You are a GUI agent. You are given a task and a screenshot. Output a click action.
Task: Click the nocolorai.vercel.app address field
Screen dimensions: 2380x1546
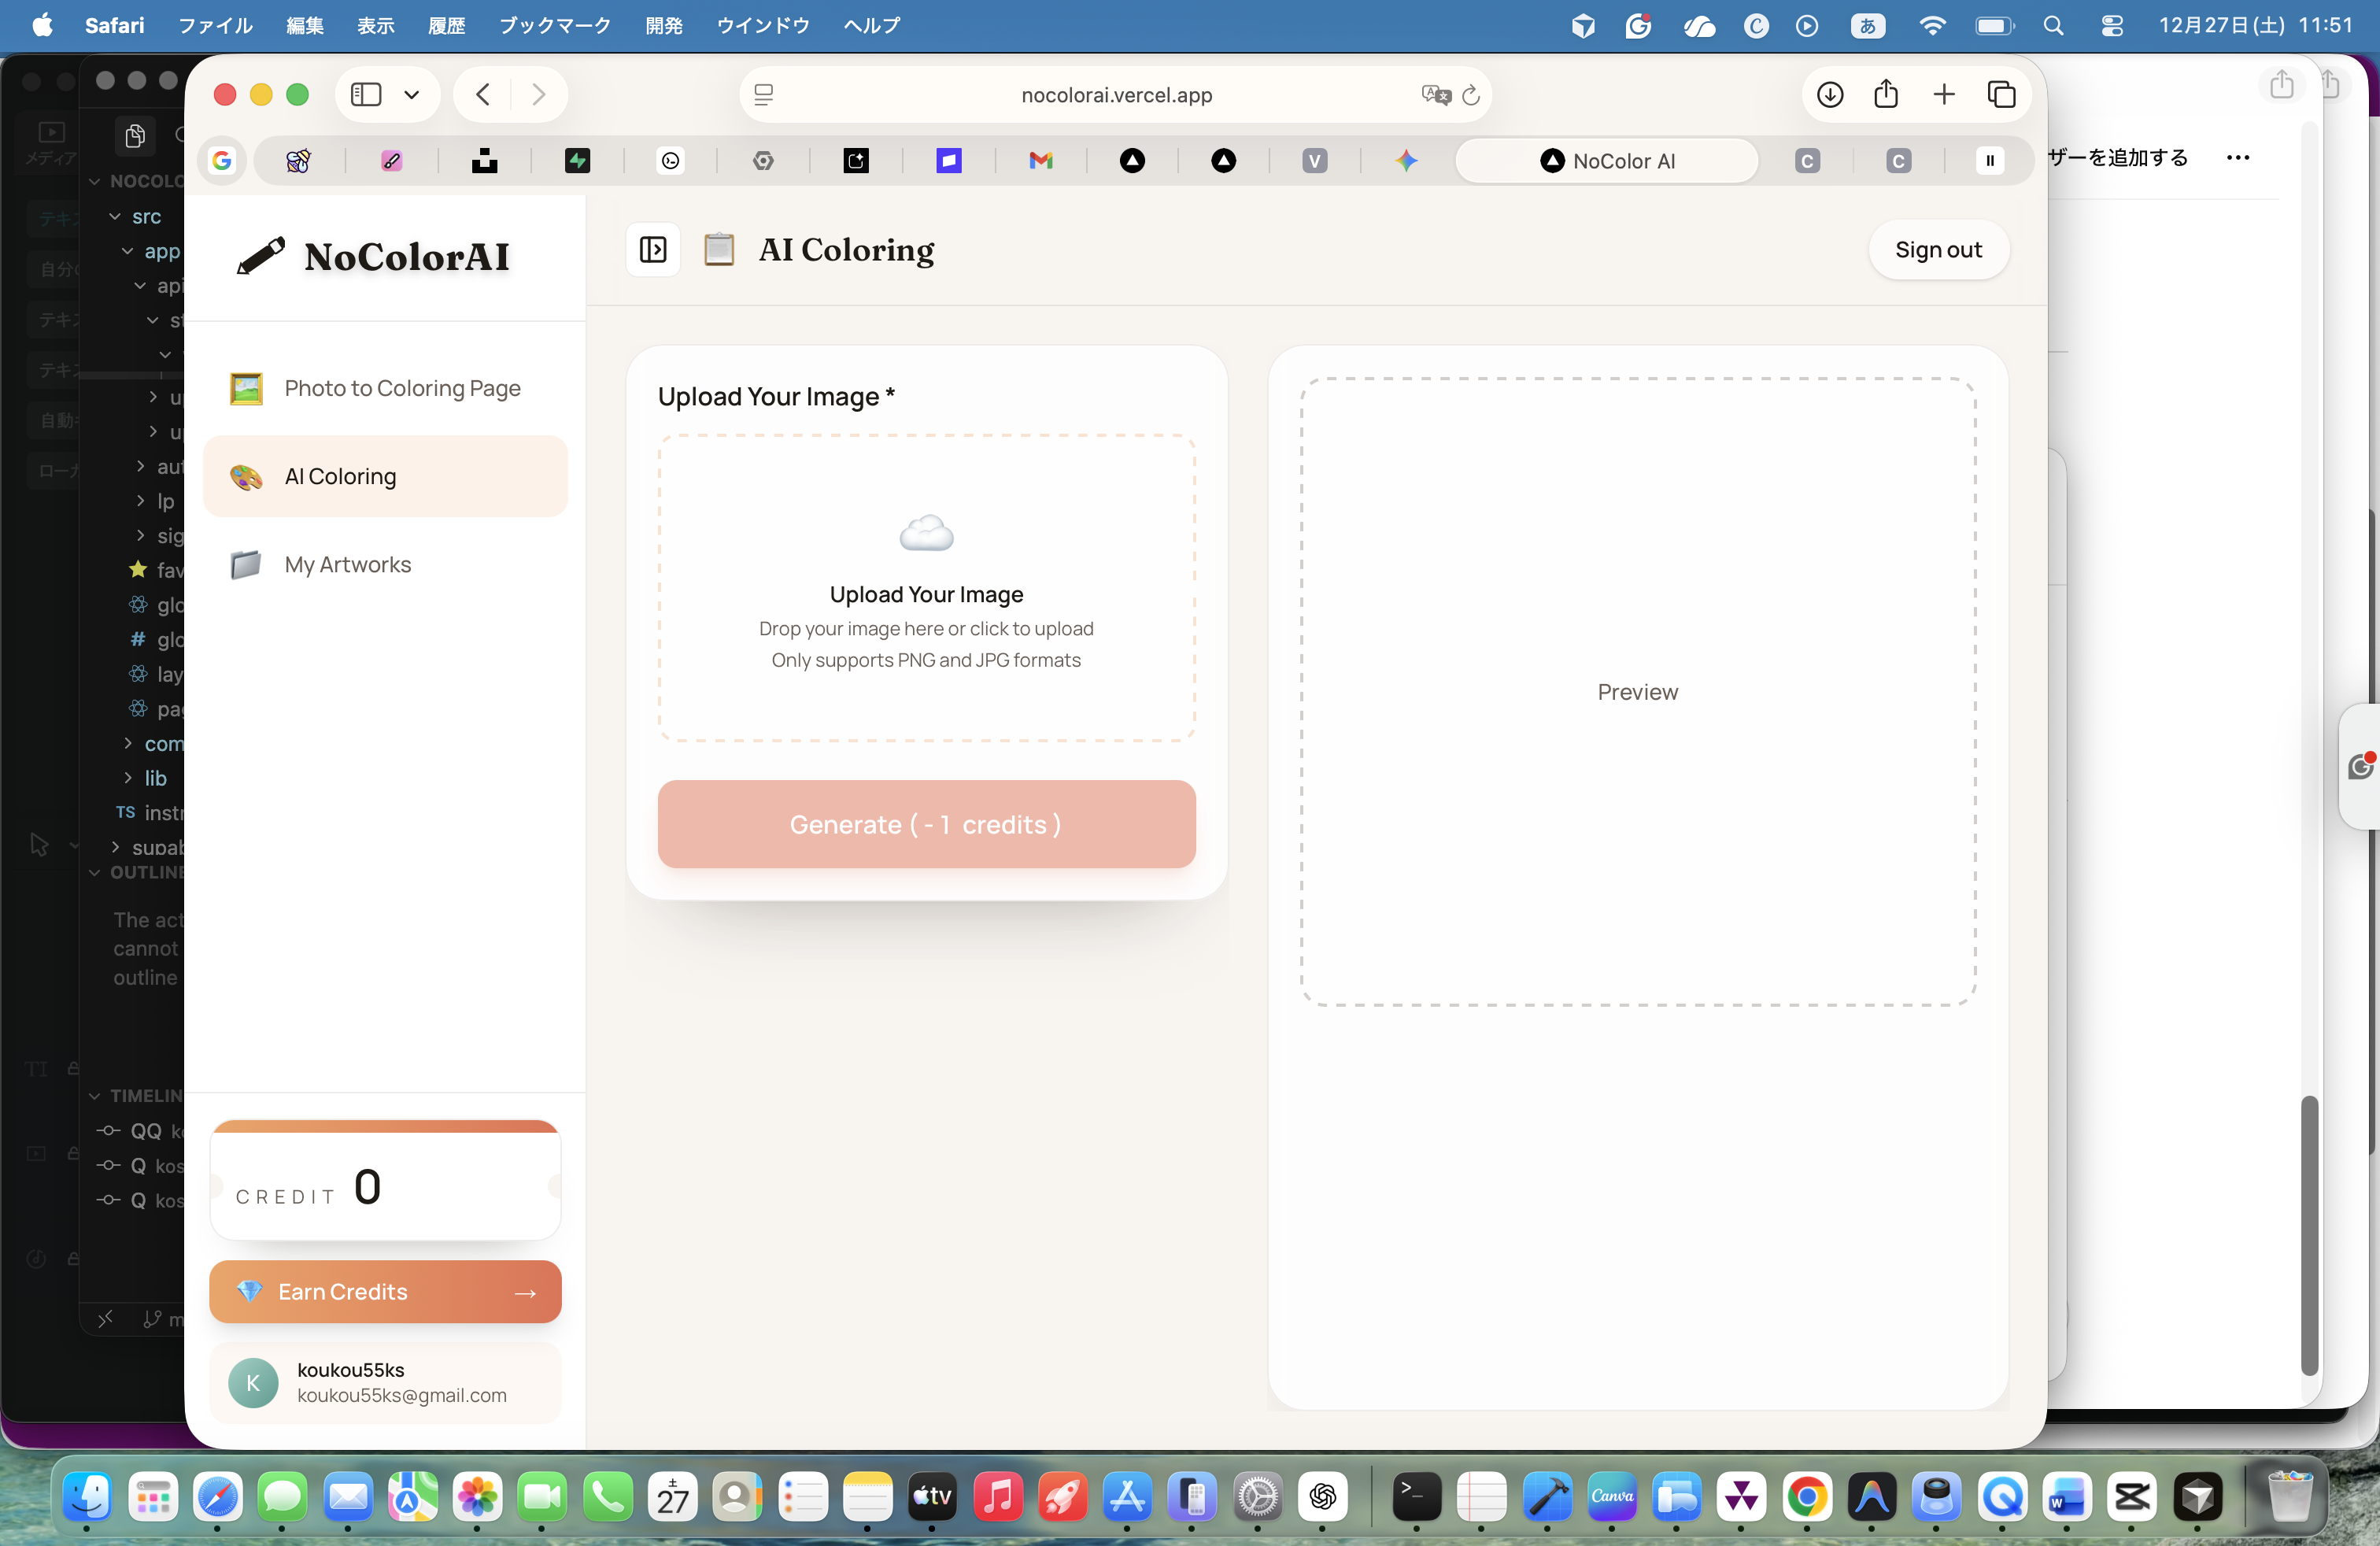point(1115,95)
